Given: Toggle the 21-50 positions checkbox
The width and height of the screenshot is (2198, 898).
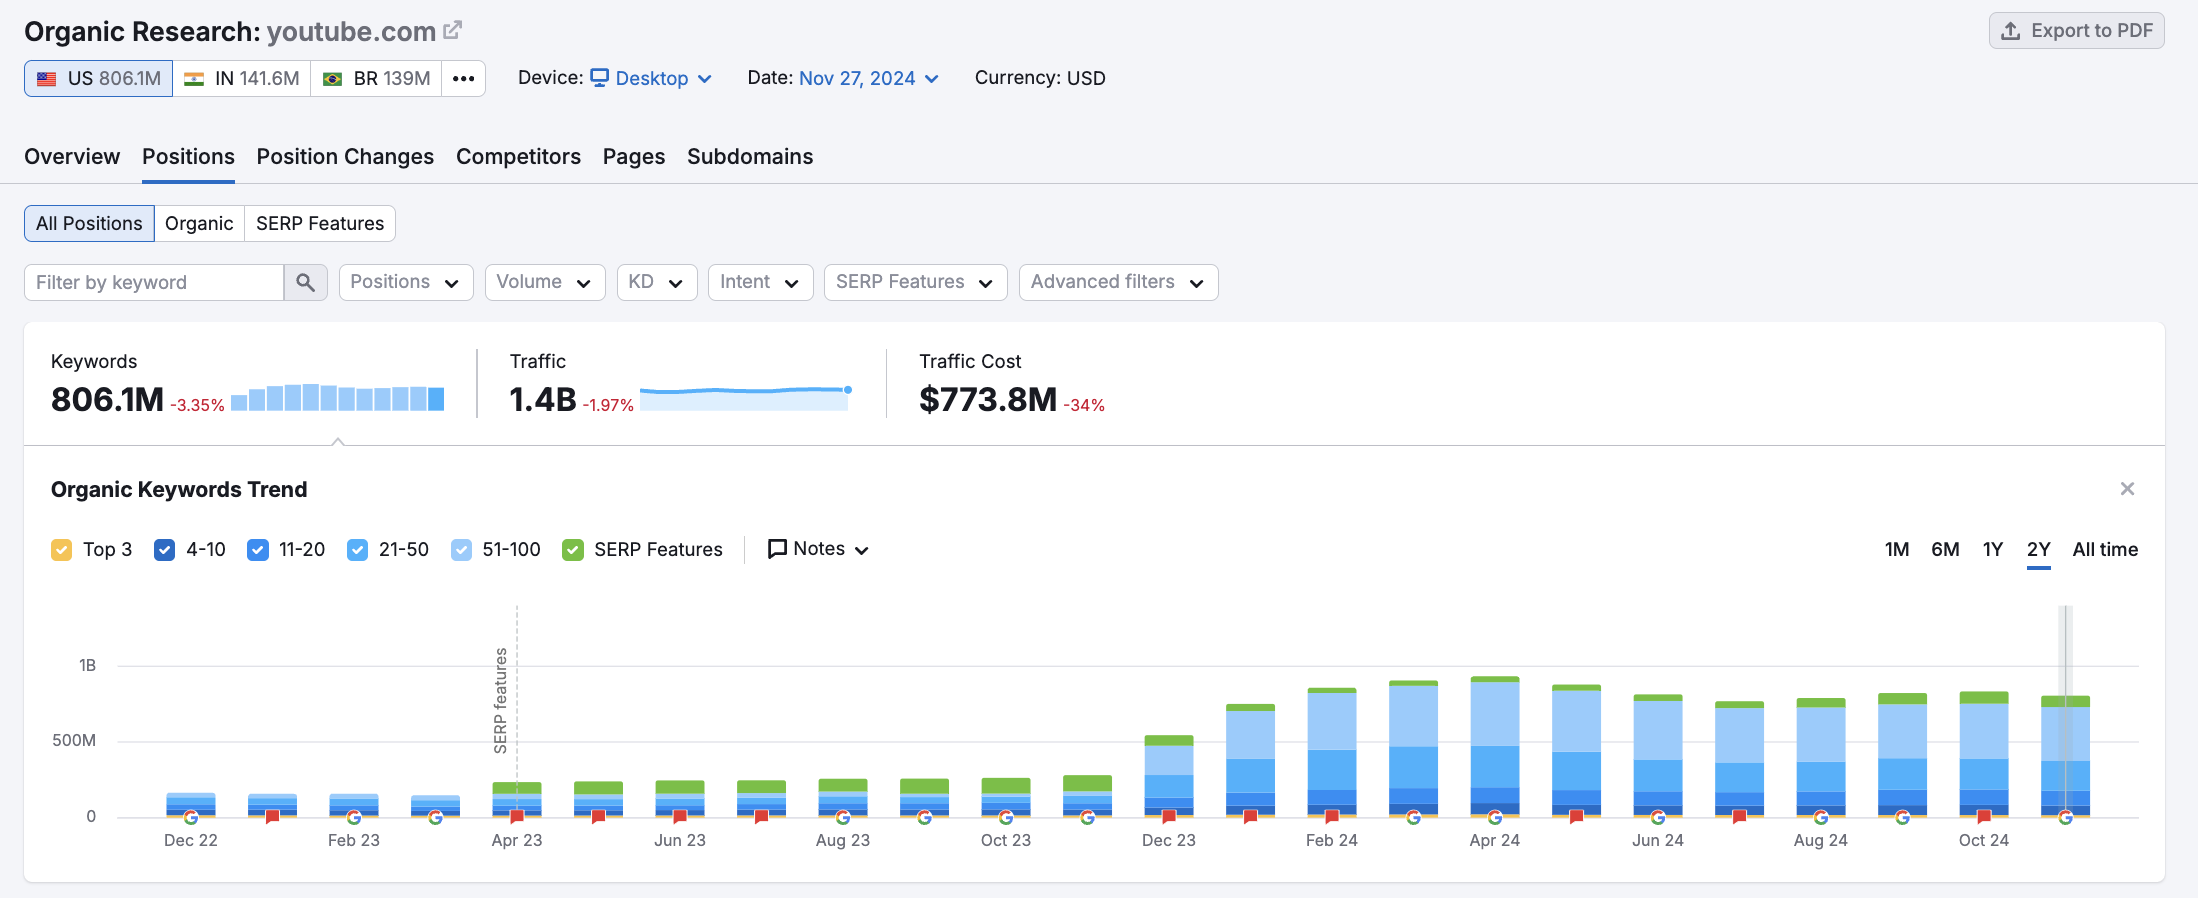Looking at the screenshot, I should [357, 550].
